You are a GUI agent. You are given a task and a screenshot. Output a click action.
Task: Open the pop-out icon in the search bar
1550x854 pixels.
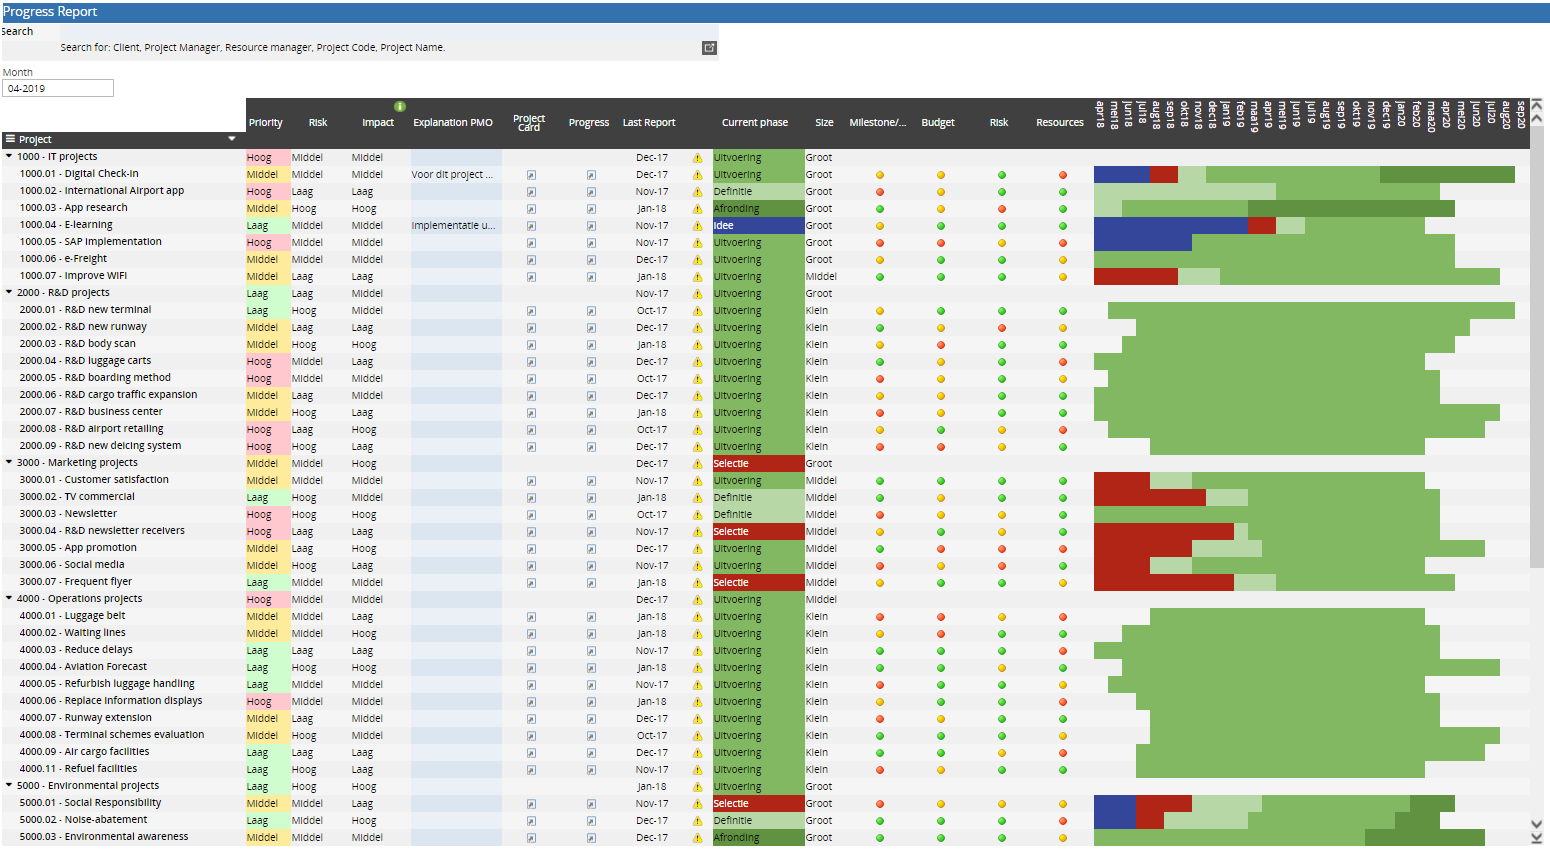click(x=709, y=48)
